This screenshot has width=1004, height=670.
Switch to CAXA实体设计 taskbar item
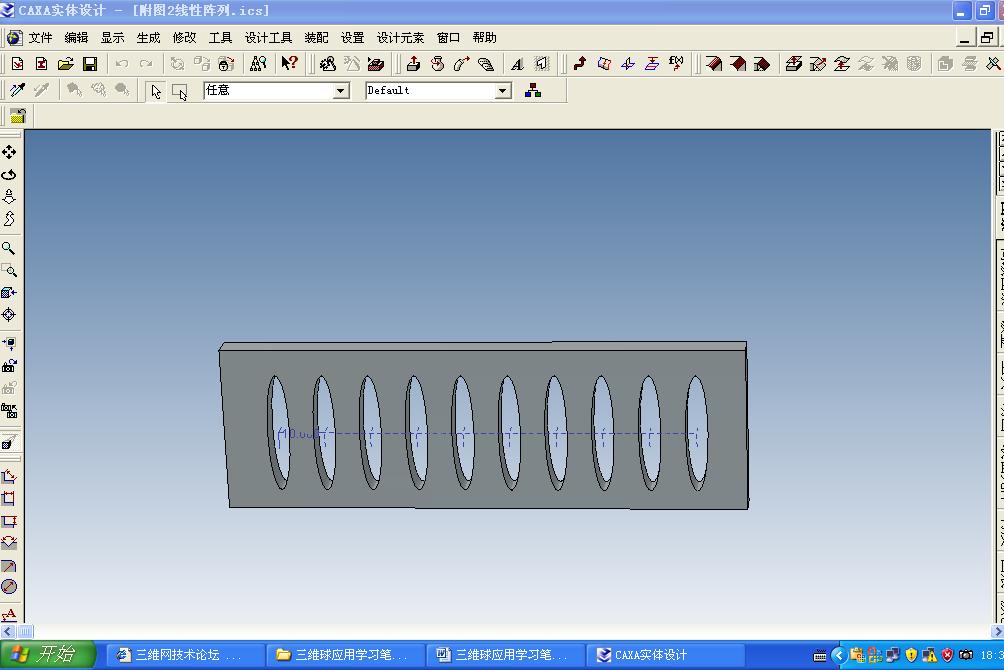(665, 655)
